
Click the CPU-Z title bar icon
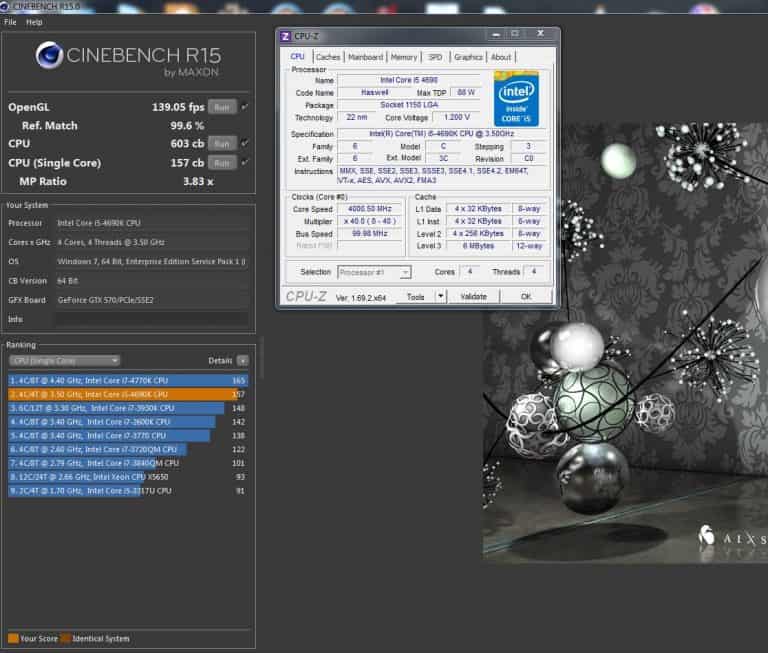[x=285, y=36]
